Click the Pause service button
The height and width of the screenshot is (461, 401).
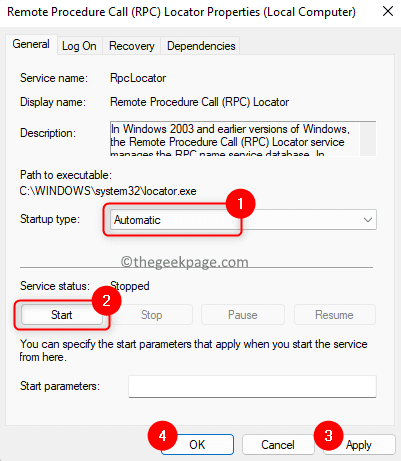click(243, 315)
